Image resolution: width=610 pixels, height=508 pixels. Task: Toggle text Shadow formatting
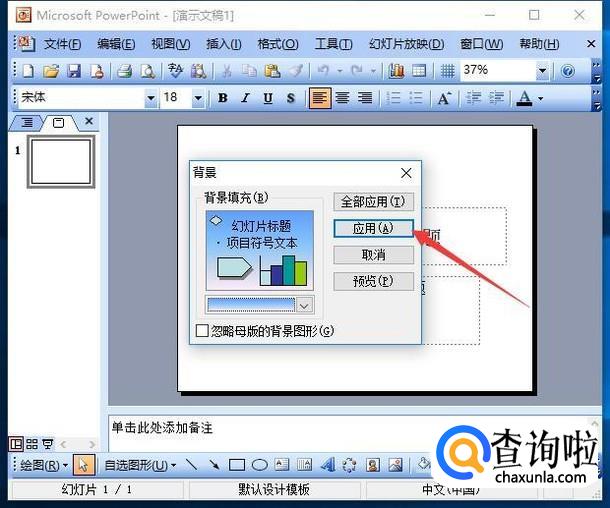[291, 98]
